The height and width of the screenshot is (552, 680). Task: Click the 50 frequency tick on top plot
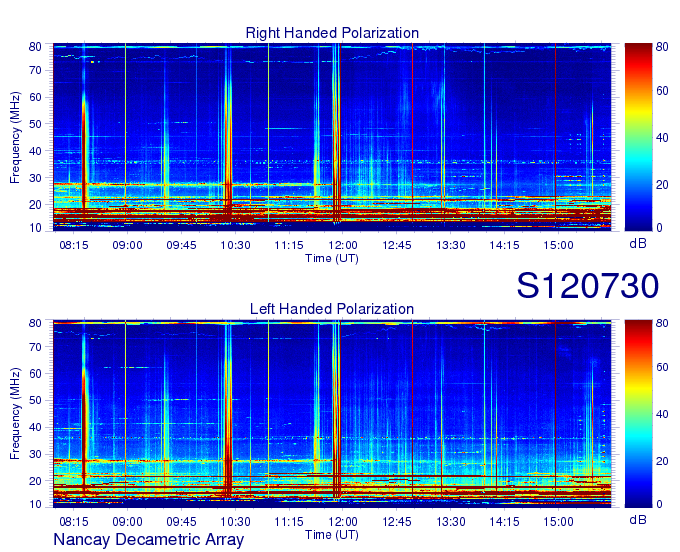pyautogui.click(x=35, y=124)
